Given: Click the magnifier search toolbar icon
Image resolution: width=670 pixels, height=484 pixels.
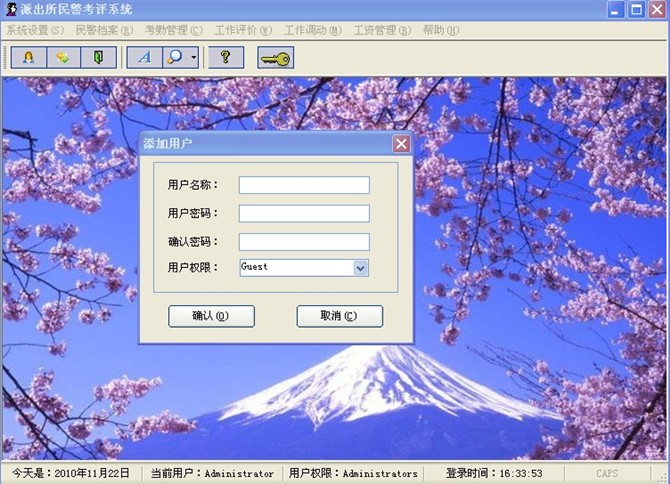Looking at the screenshot, I should pos(175,57).
